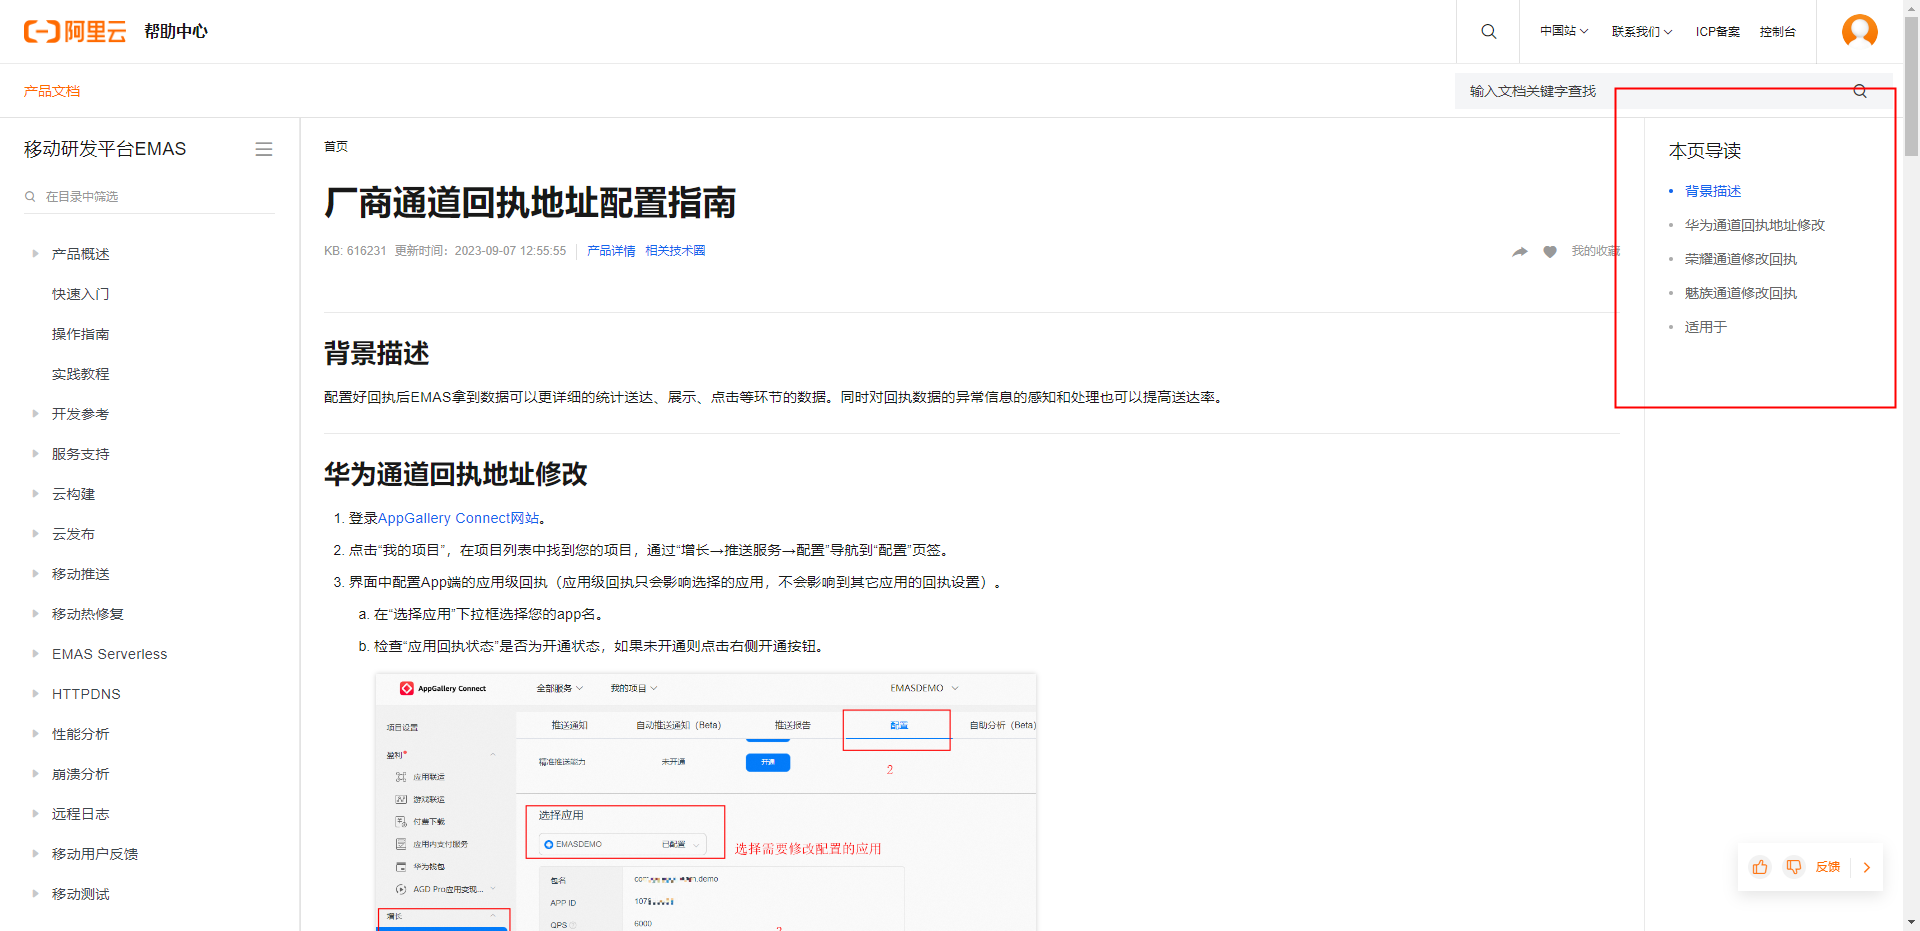Screen dimensions: 1920x931
Task: Open 实践教程 in the sidebar
Action: 81,374
